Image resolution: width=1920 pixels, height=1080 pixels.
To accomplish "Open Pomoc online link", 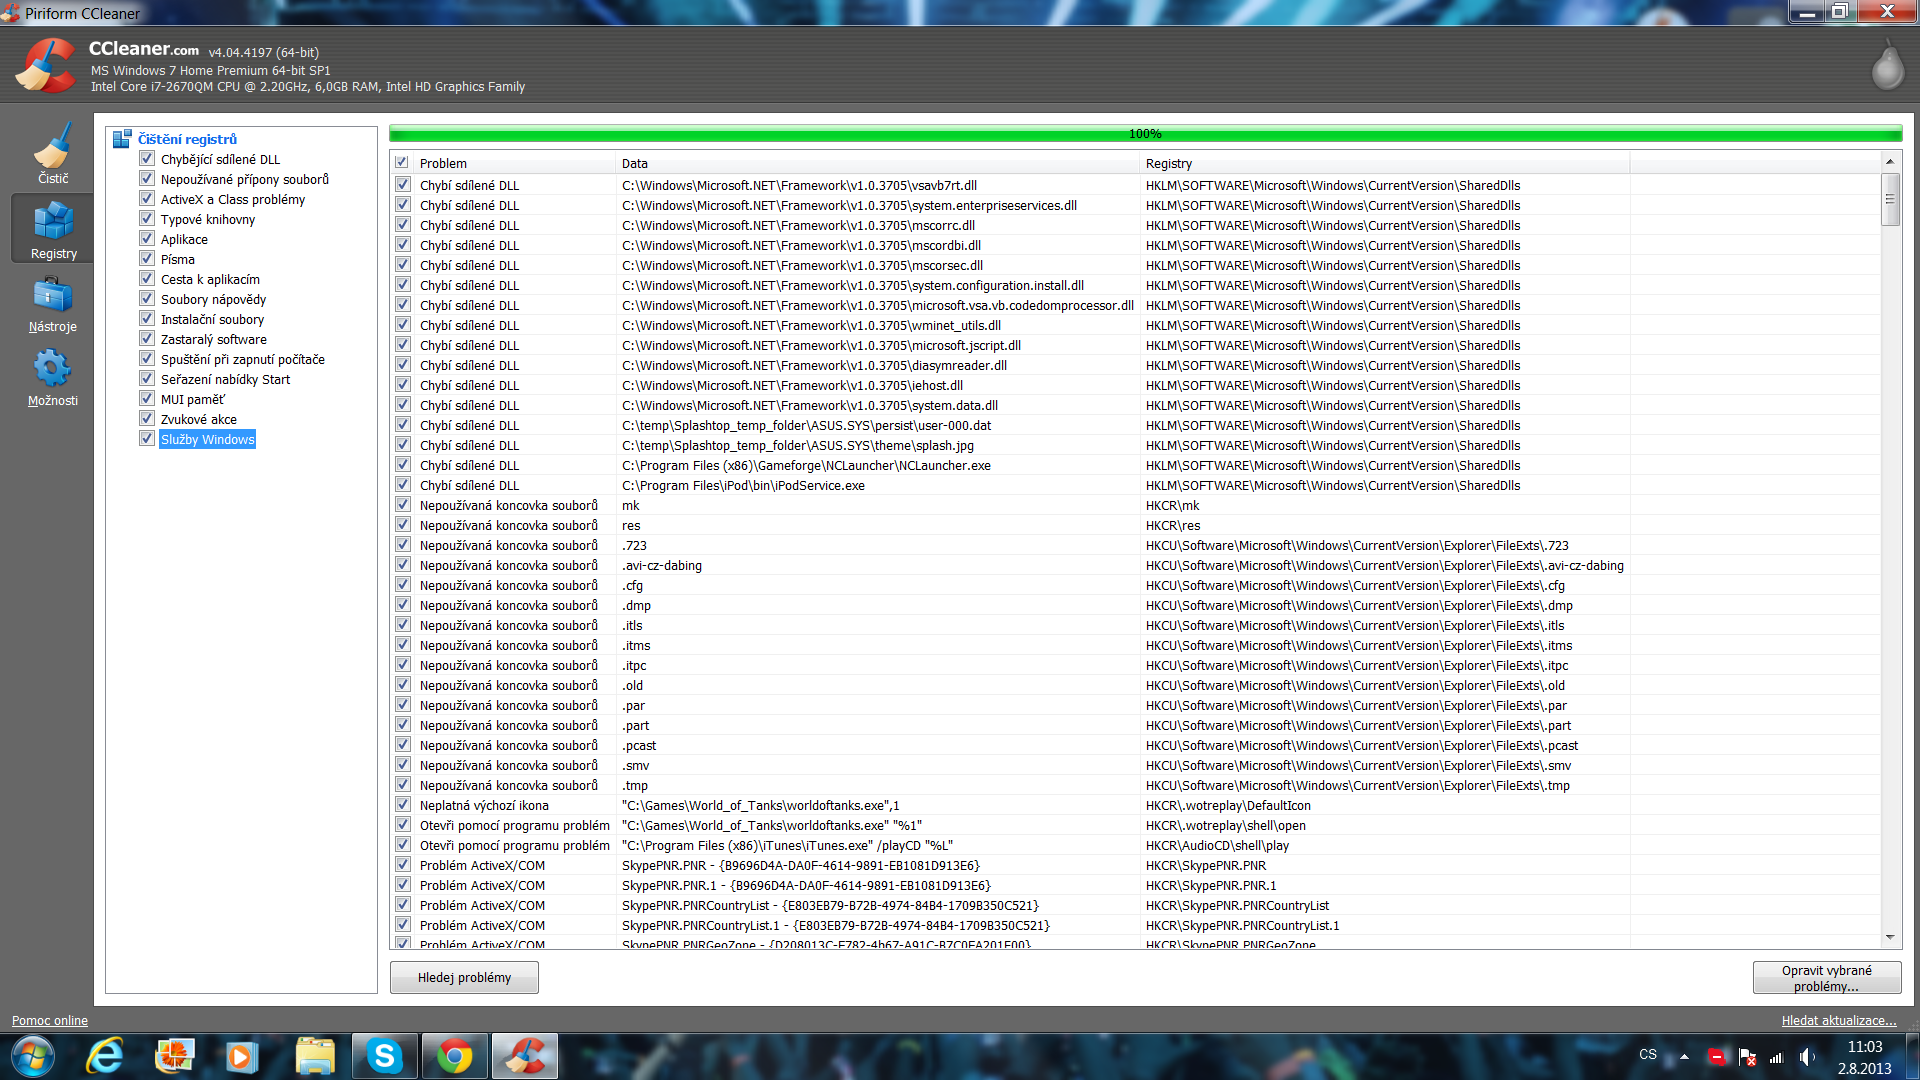I will click(50, 1020).
